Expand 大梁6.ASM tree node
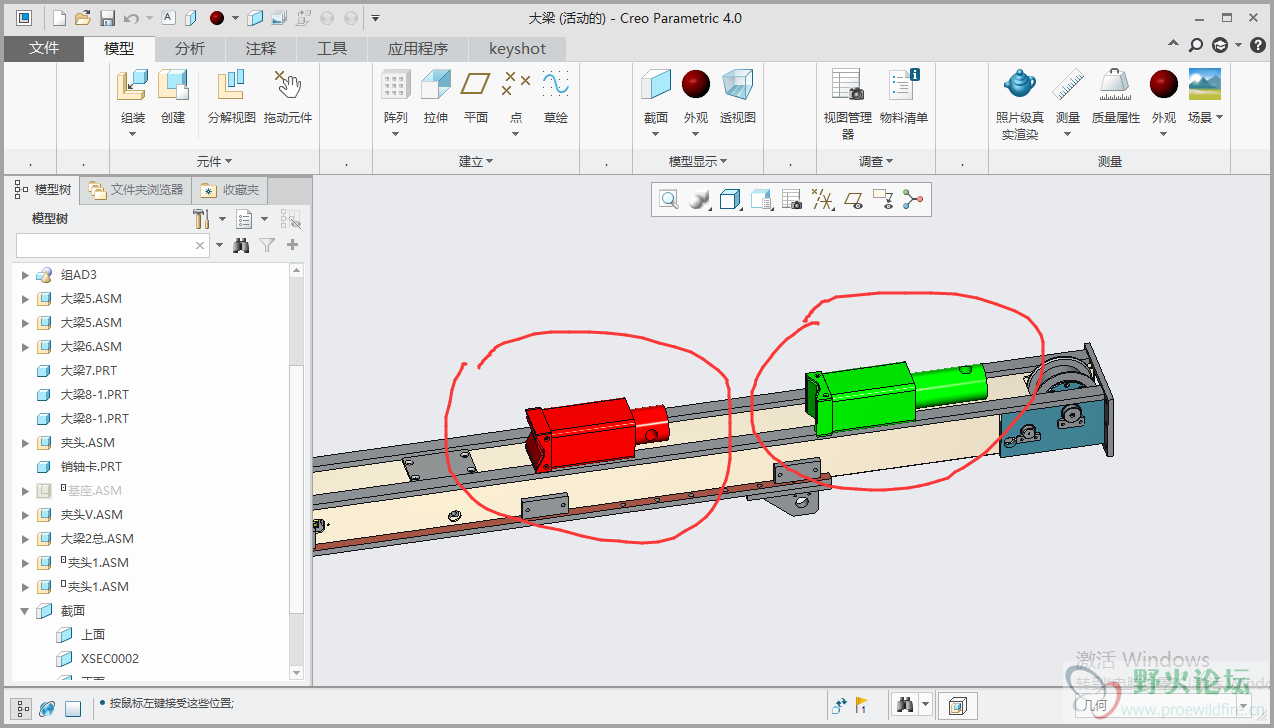This screenshot has width=1274, height=728. [26, 347]
